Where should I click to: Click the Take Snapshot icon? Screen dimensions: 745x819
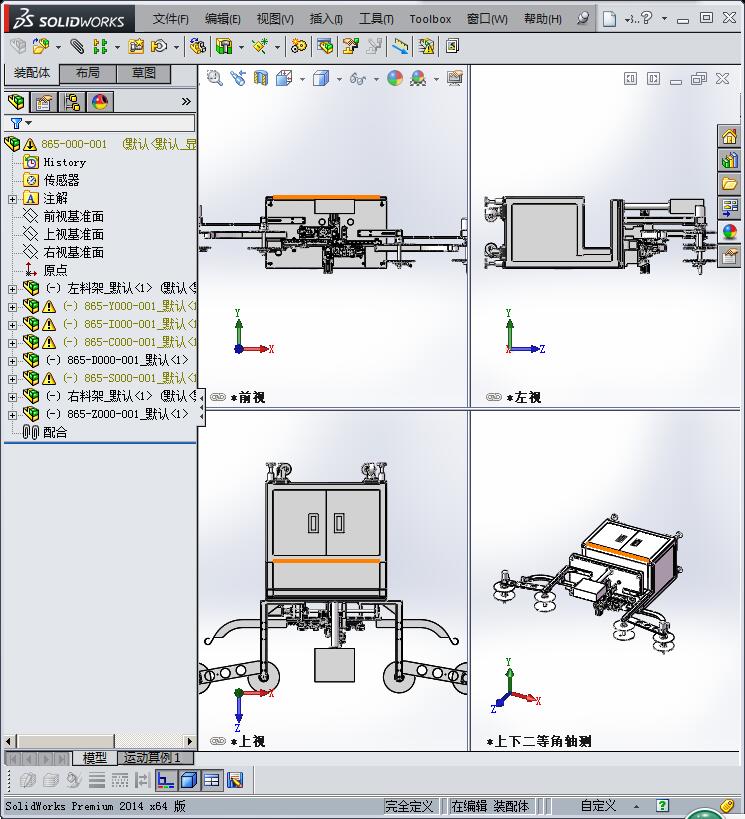click(452, 46)
